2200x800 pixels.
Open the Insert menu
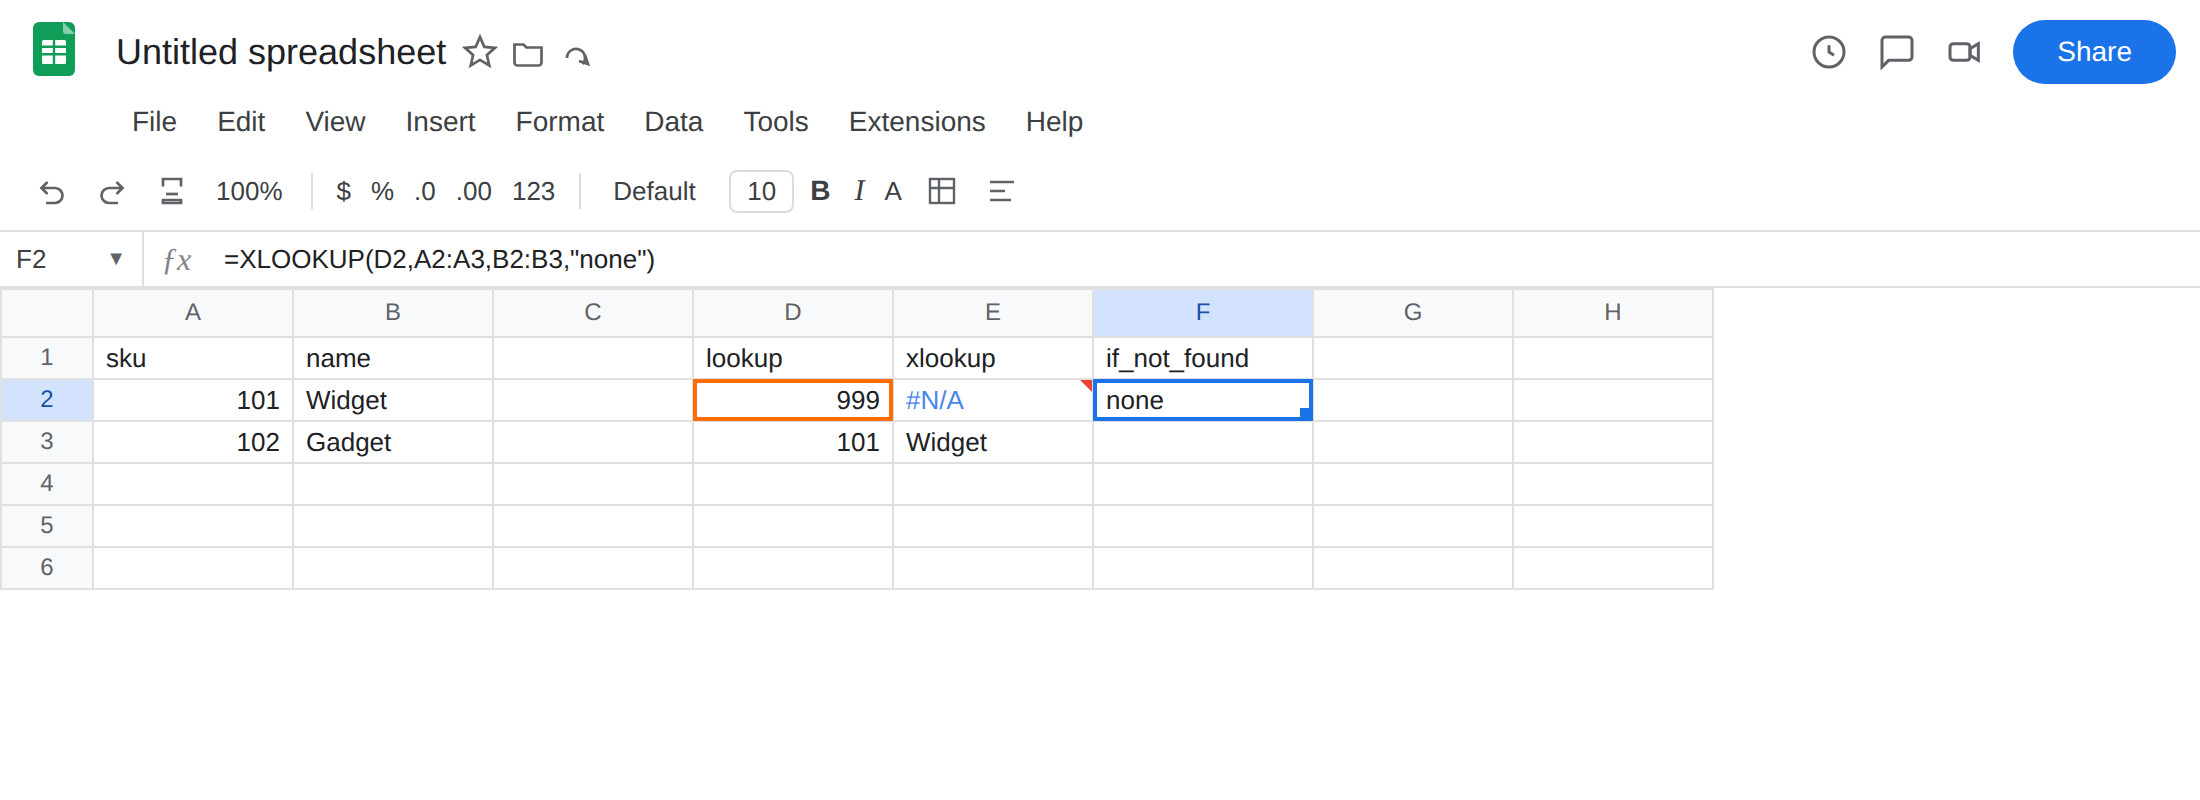[440, 121]
